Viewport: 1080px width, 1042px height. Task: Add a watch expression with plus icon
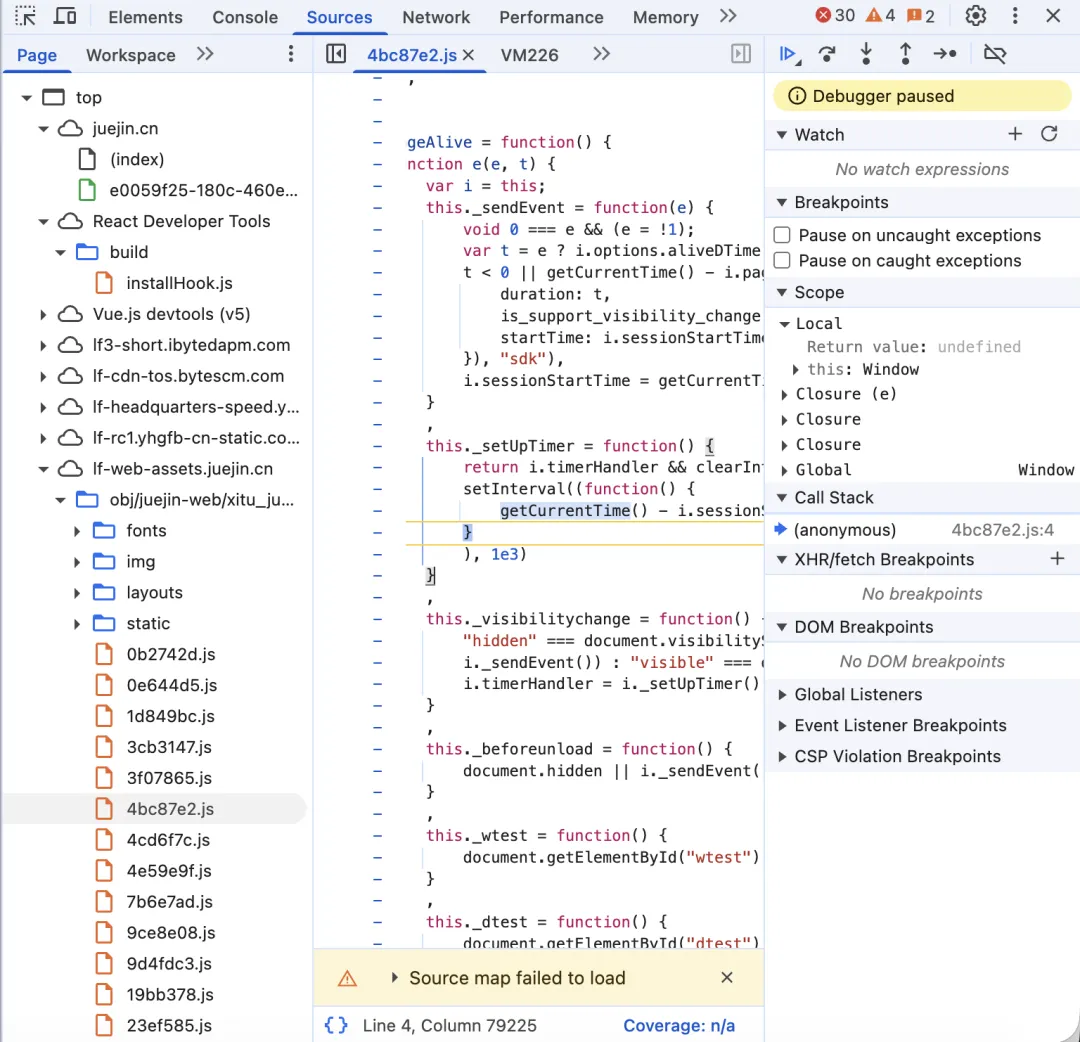coord(1015,134)
